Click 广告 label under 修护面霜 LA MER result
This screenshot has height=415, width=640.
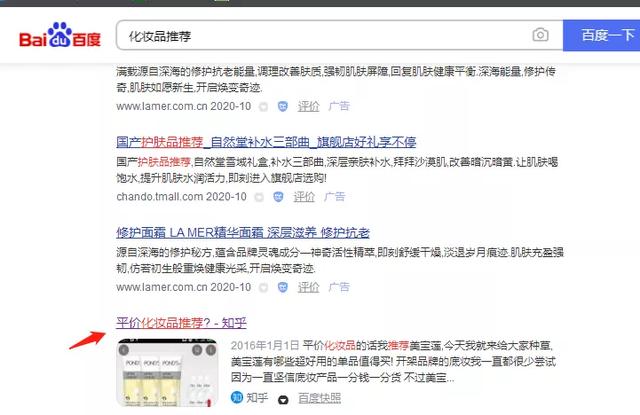339,288
